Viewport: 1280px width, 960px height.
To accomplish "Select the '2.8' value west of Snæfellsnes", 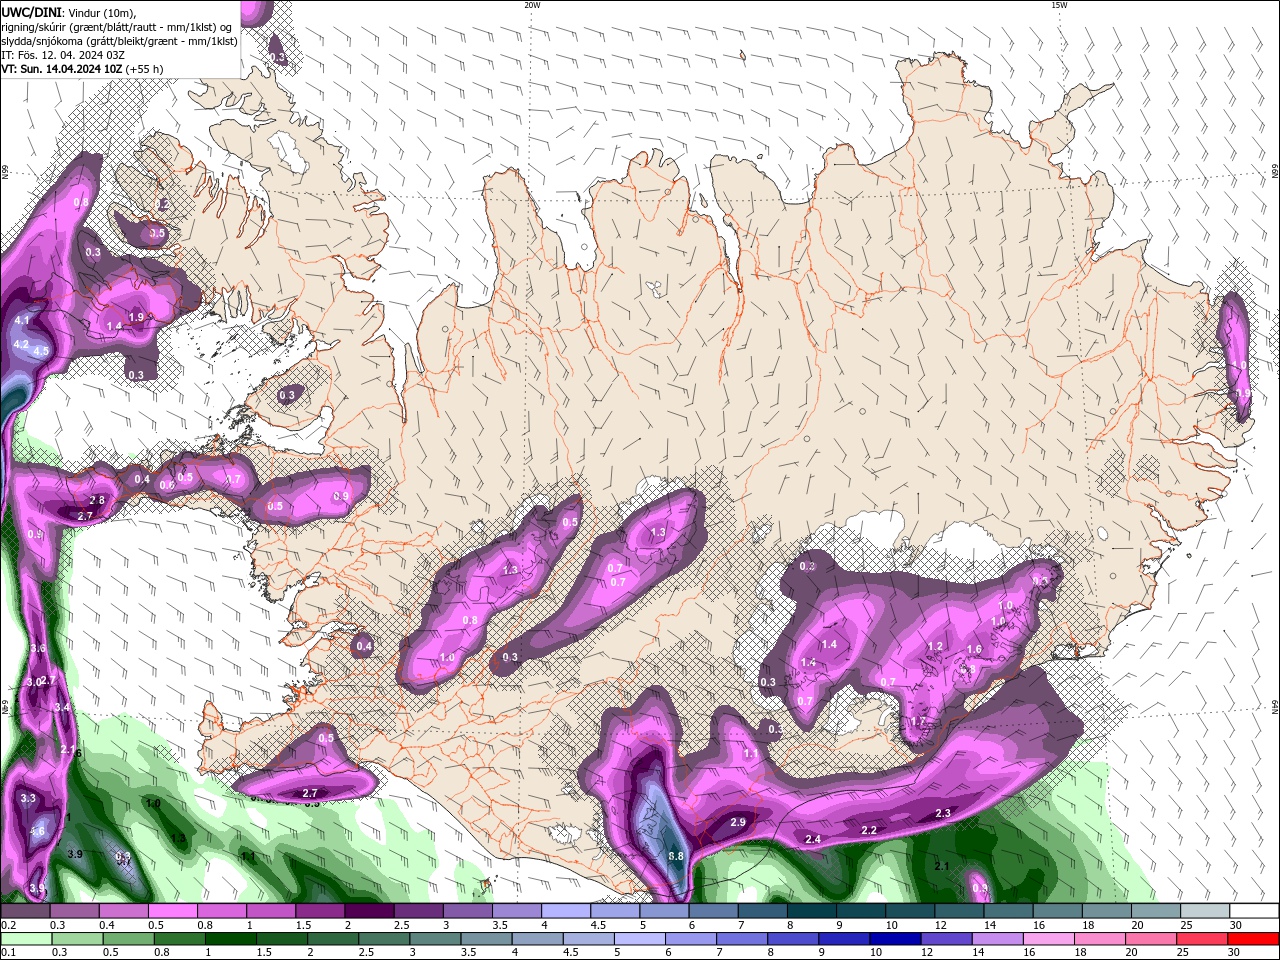I will [97, 500].
